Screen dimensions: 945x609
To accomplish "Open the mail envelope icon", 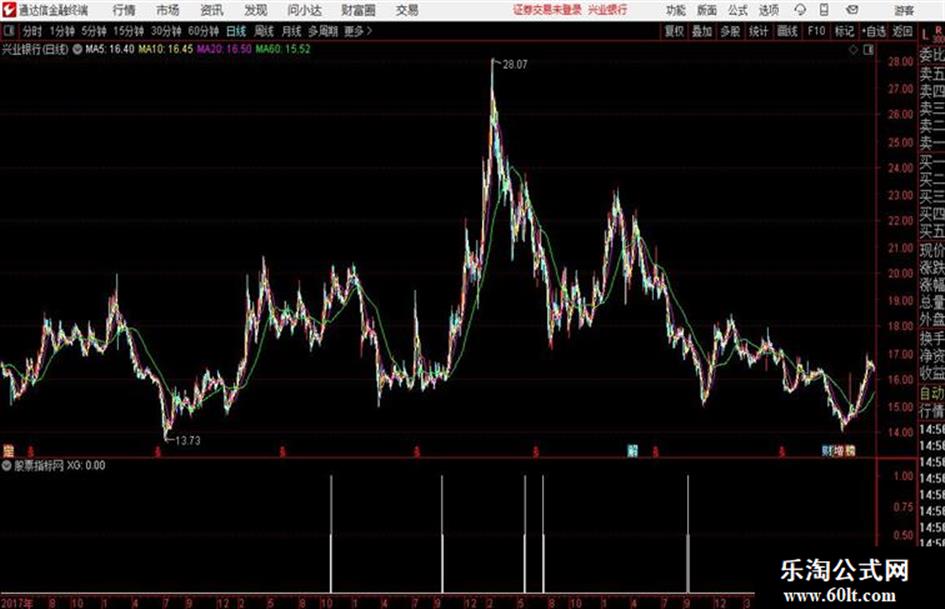I will tap(852, 10).
